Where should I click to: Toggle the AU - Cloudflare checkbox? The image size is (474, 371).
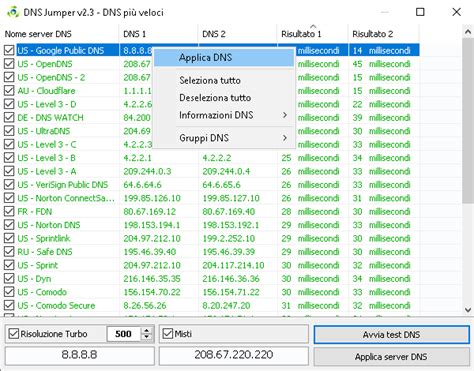[9, 91]
